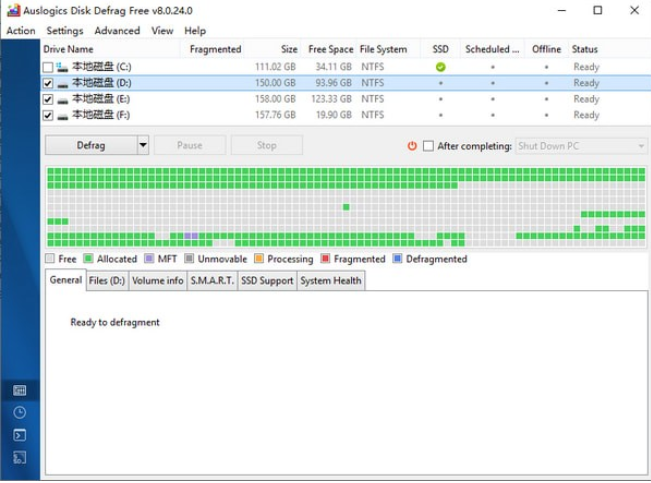This screenshot has width=651, height=483.
Task: Switch to the S.M.A.R.T. tab
Action: click(212, 281)
